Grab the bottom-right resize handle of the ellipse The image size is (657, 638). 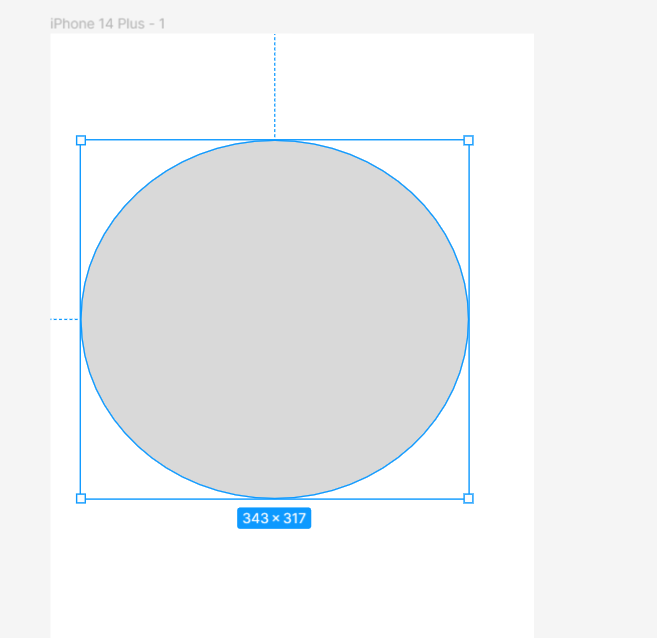pyautogui.click(x=468, y=499)
